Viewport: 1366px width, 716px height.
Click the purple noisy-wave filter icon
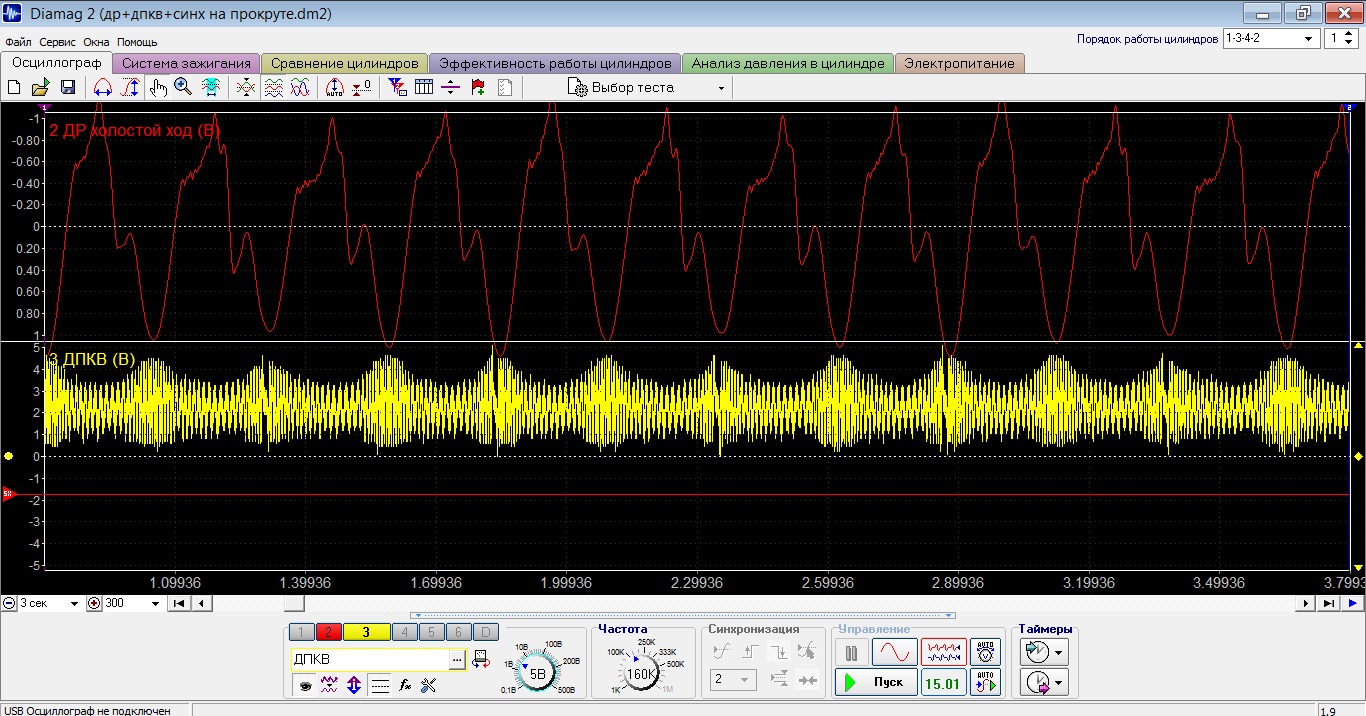pos(329,685)
